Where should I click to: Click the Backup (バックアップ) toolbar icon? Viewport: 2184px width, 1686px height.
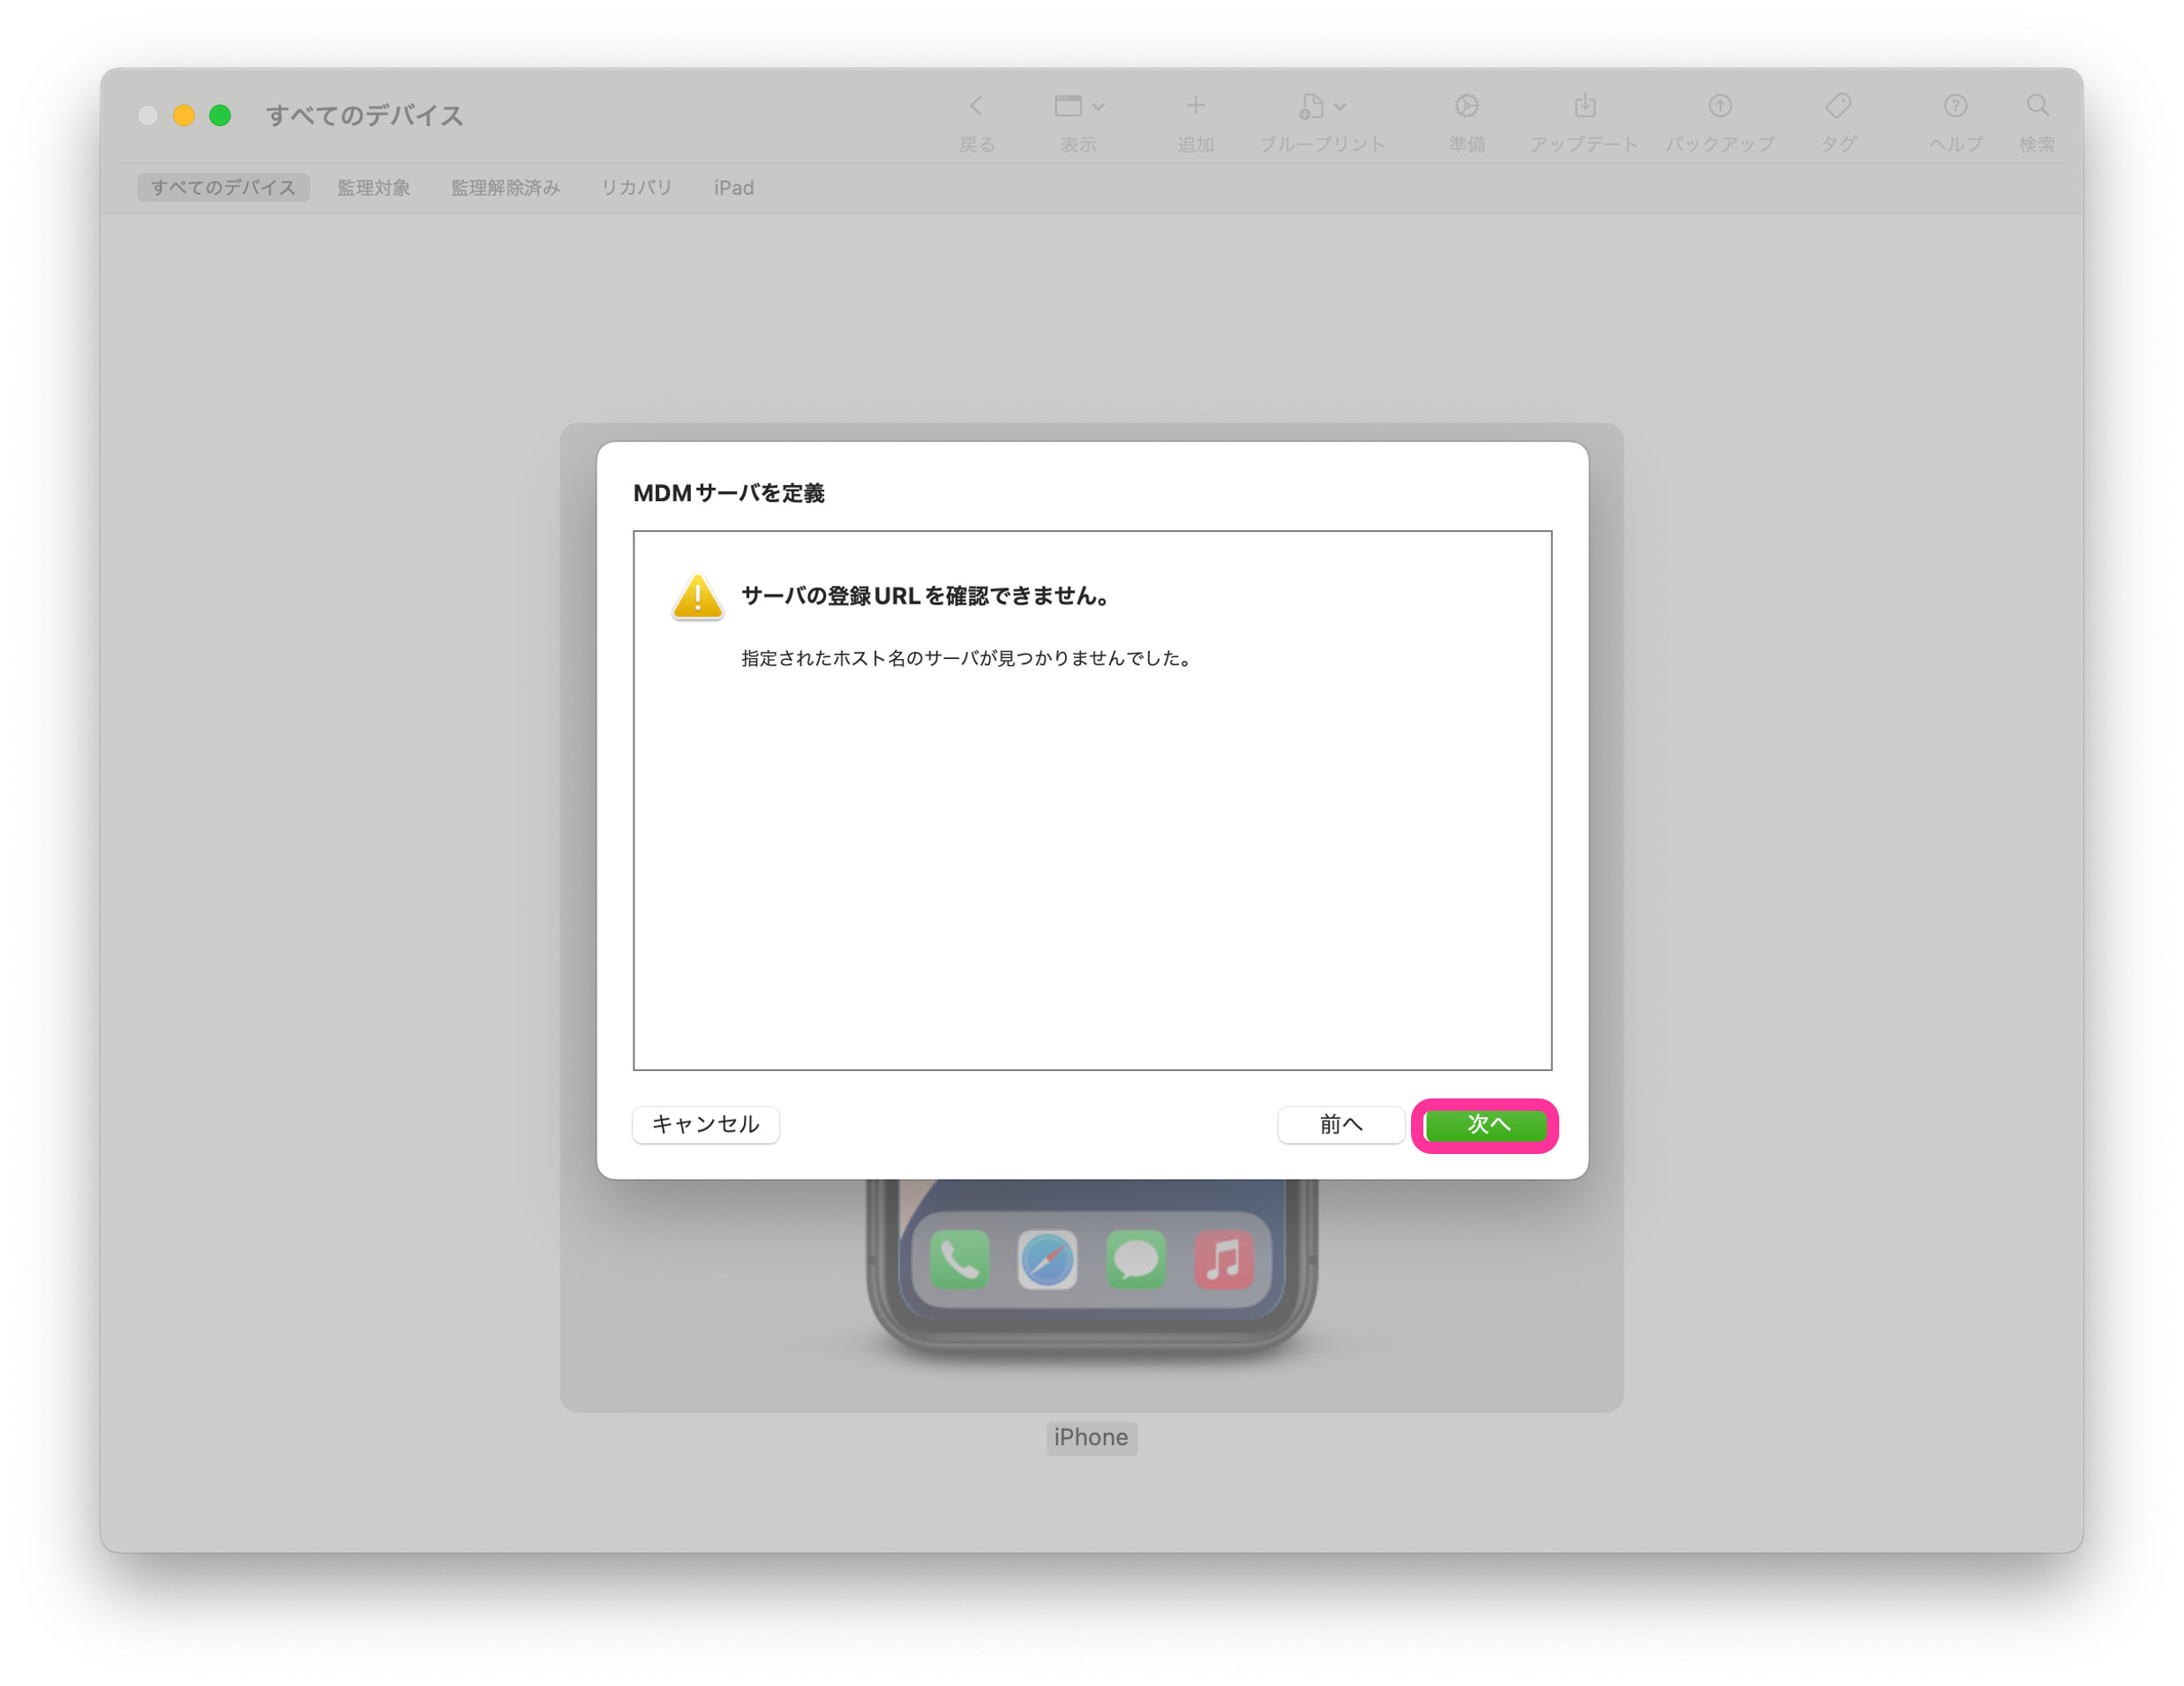pos(1719,106)
